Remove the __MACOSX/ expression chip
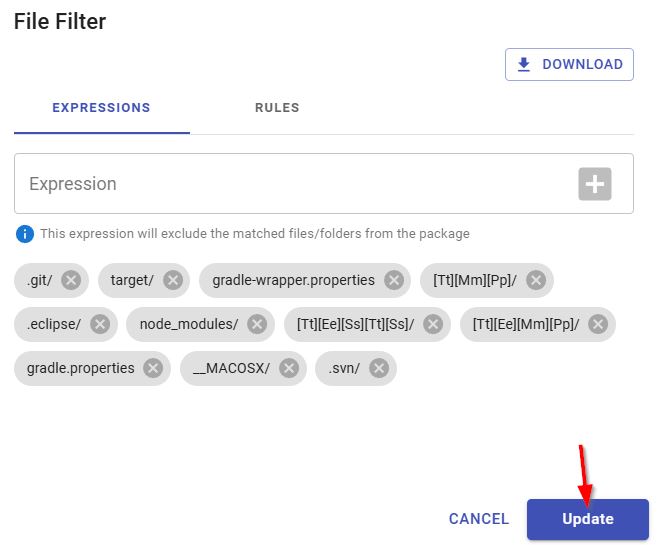This screenshot has width=659, height=545. click(x=289, y=368)
